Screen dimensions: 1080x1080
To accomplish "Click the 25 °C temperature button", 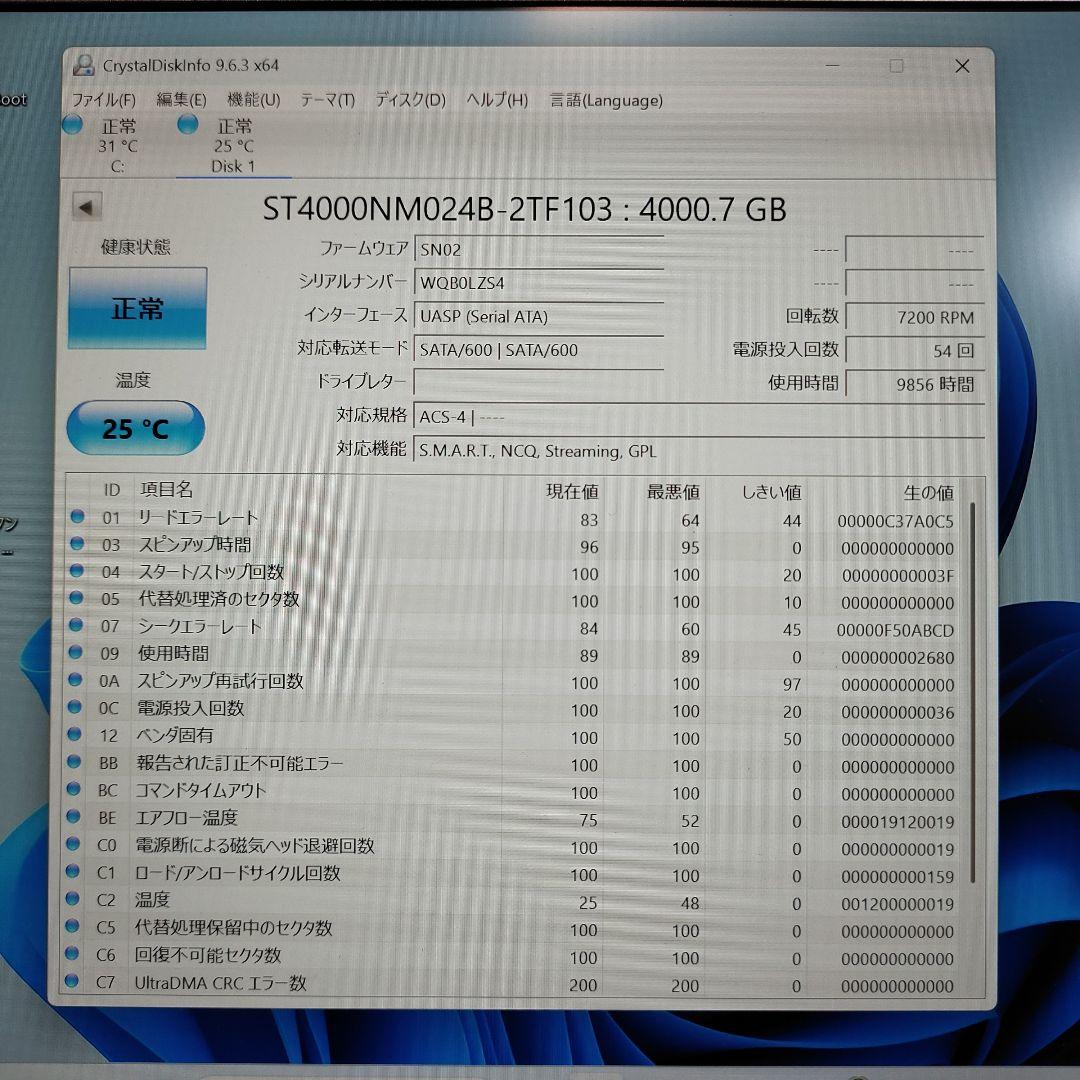I will click(136, 428).
